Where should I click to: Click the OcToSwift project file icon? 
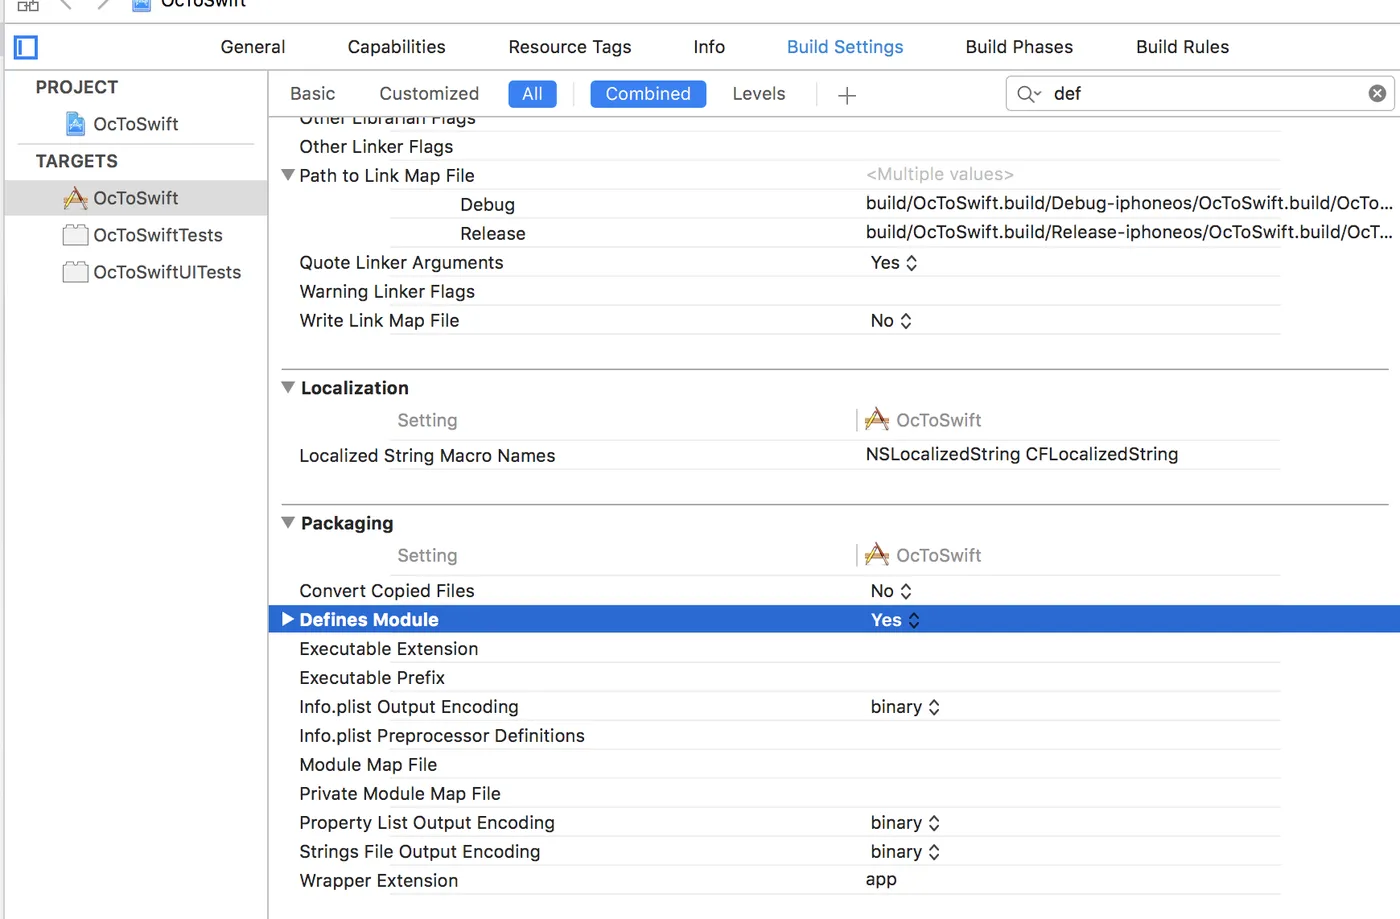75,124
